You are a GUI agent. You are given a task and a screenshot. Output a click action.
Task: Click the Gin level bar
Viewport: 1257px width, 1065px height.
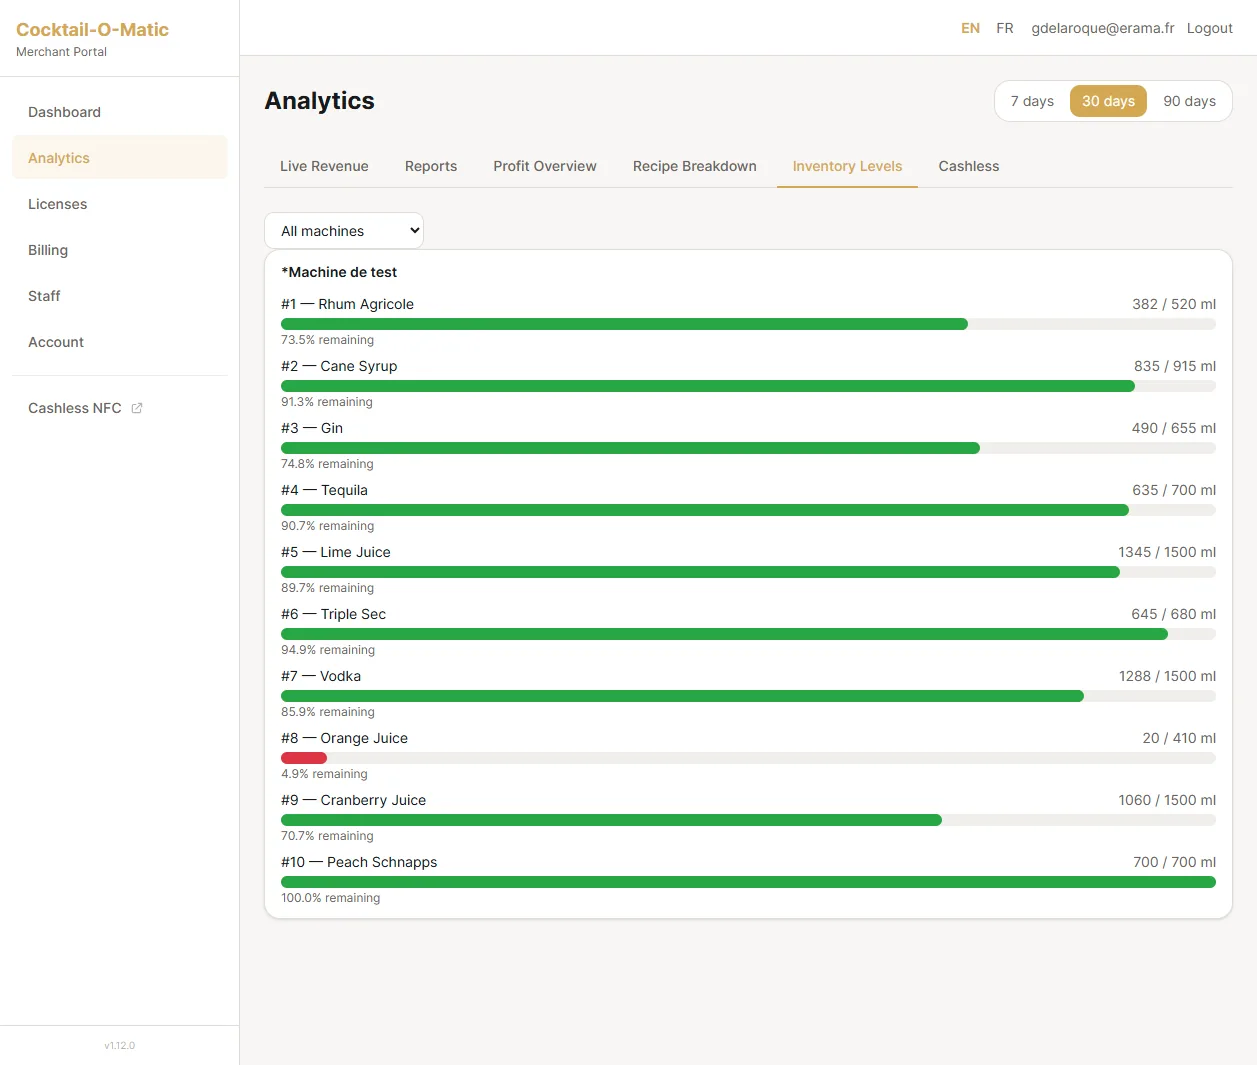pos(748,448)
